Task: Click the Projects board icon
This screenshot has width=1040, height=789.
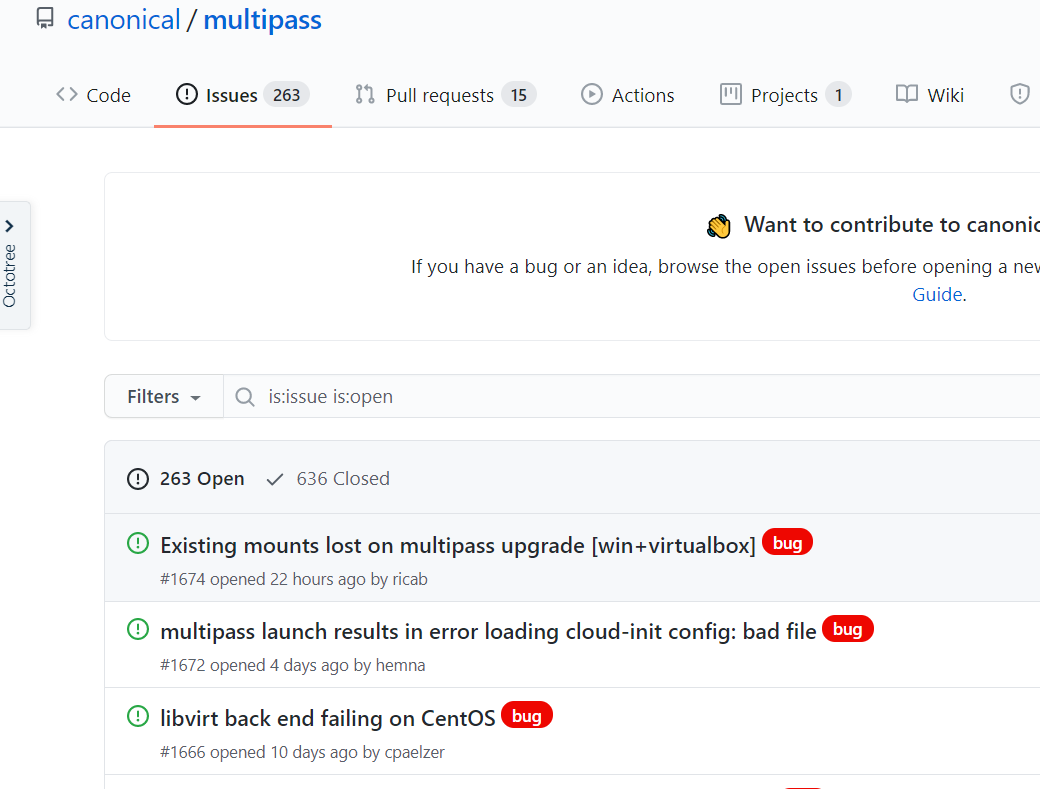Action: [x=730, y=94]
